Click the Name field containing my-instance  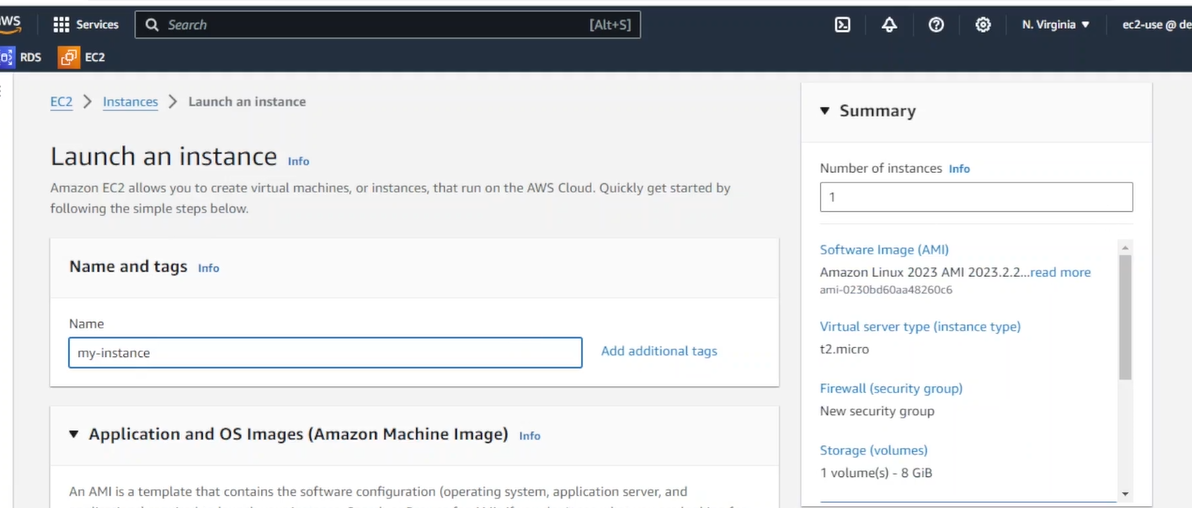click(325, 353)
